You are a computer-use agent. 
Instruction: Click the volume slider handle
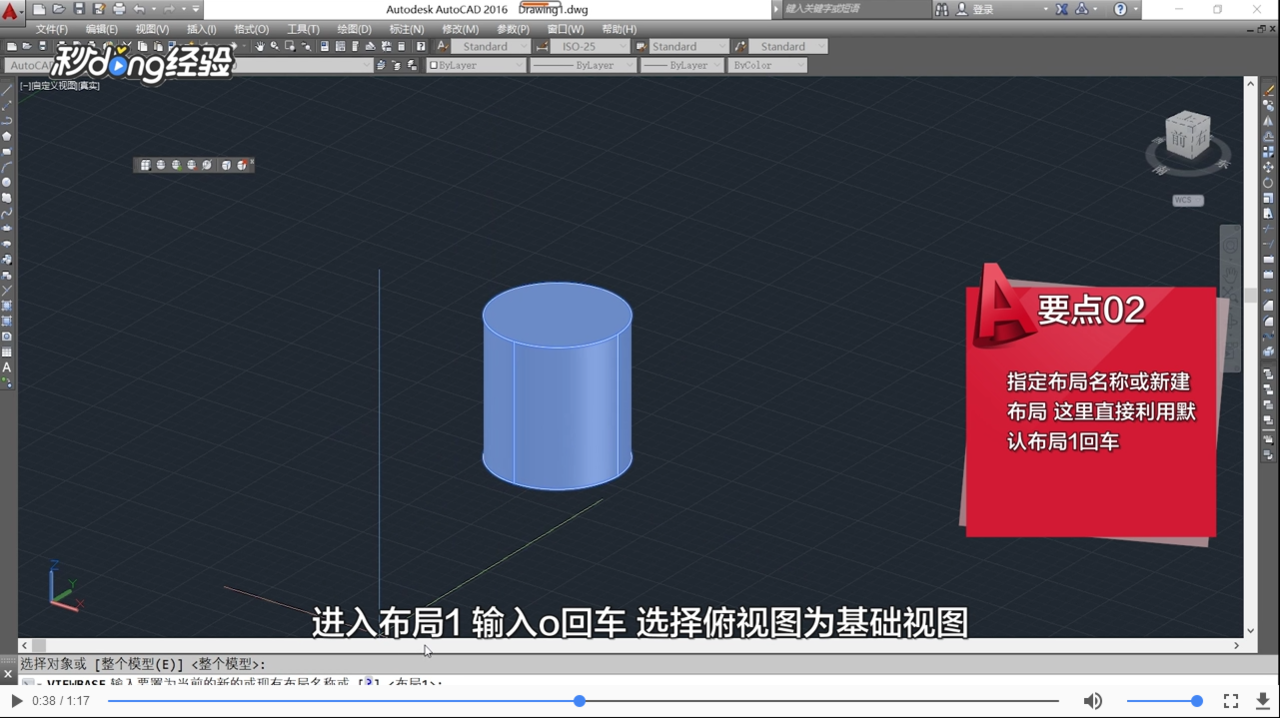coord(1196,701)
